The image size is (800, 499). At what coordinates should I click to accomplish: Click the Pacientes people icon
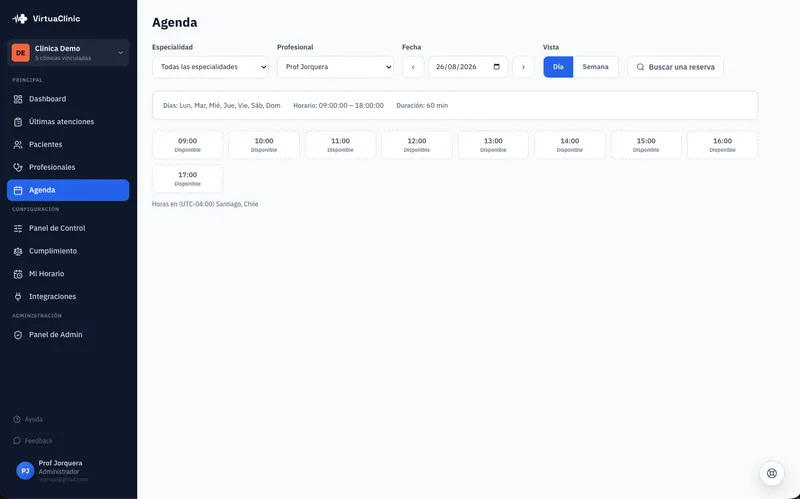pos(18,144)
